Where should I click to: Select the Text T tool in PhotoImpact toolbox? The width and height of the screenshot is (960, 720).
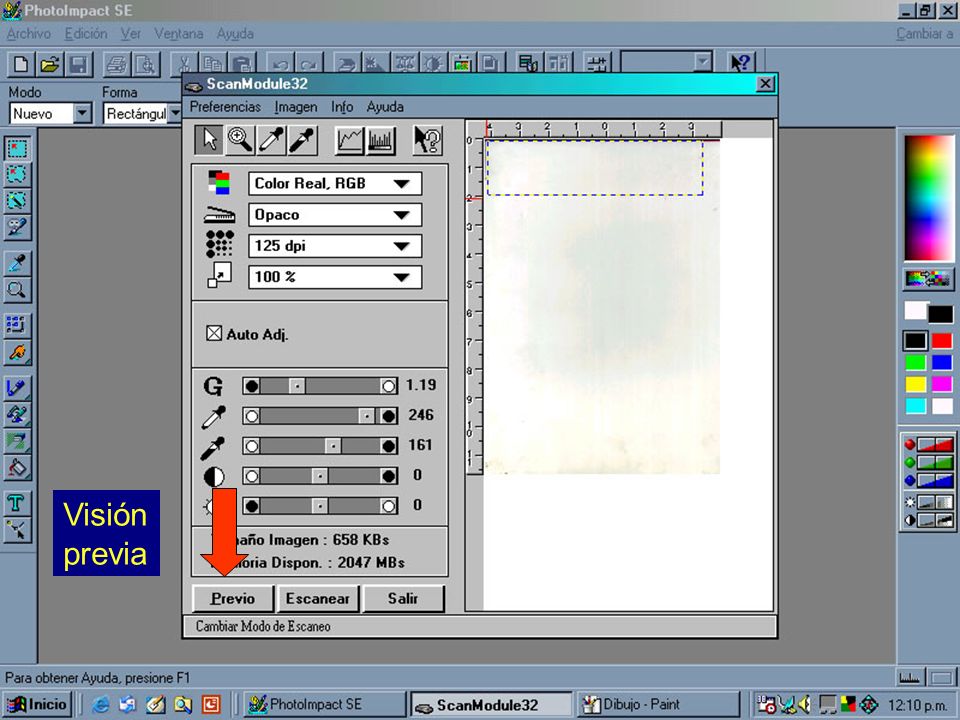coord(17,503)
